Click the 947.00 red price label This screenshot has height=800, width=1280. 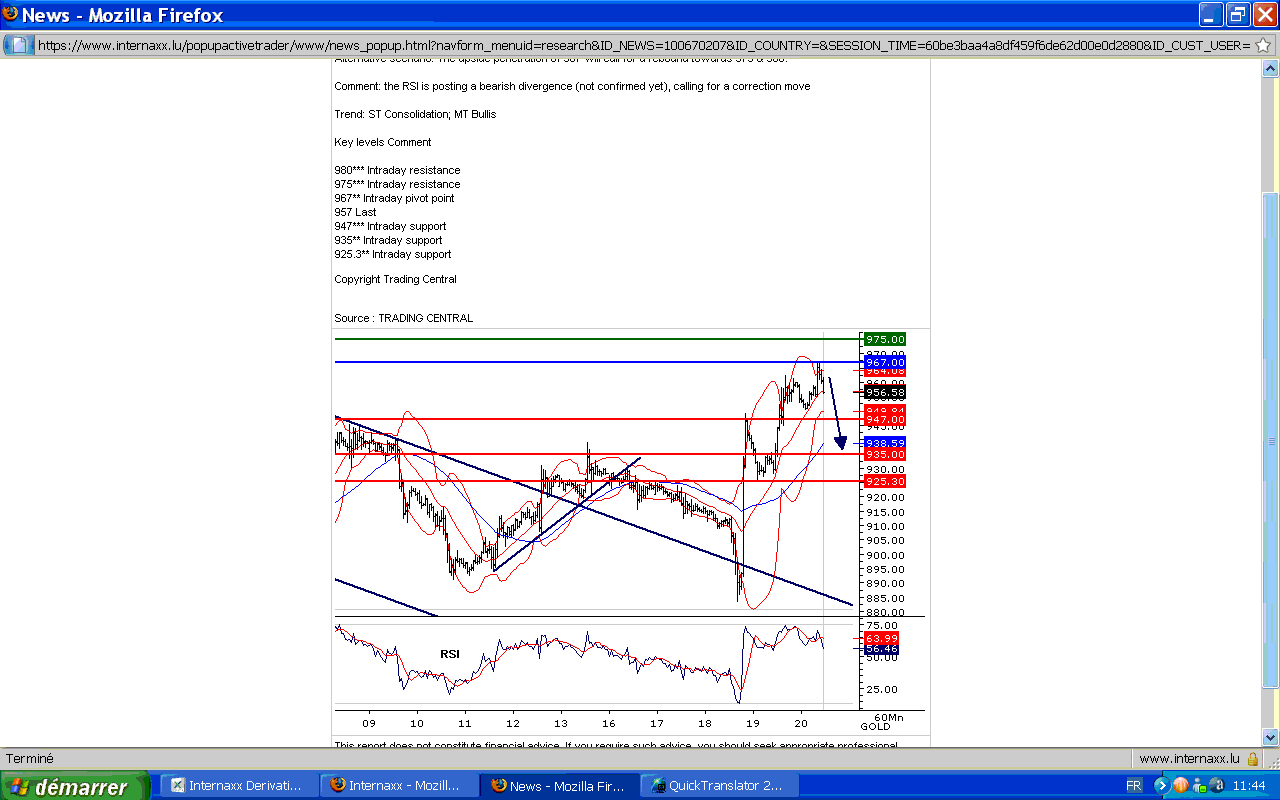coord(885,421)
